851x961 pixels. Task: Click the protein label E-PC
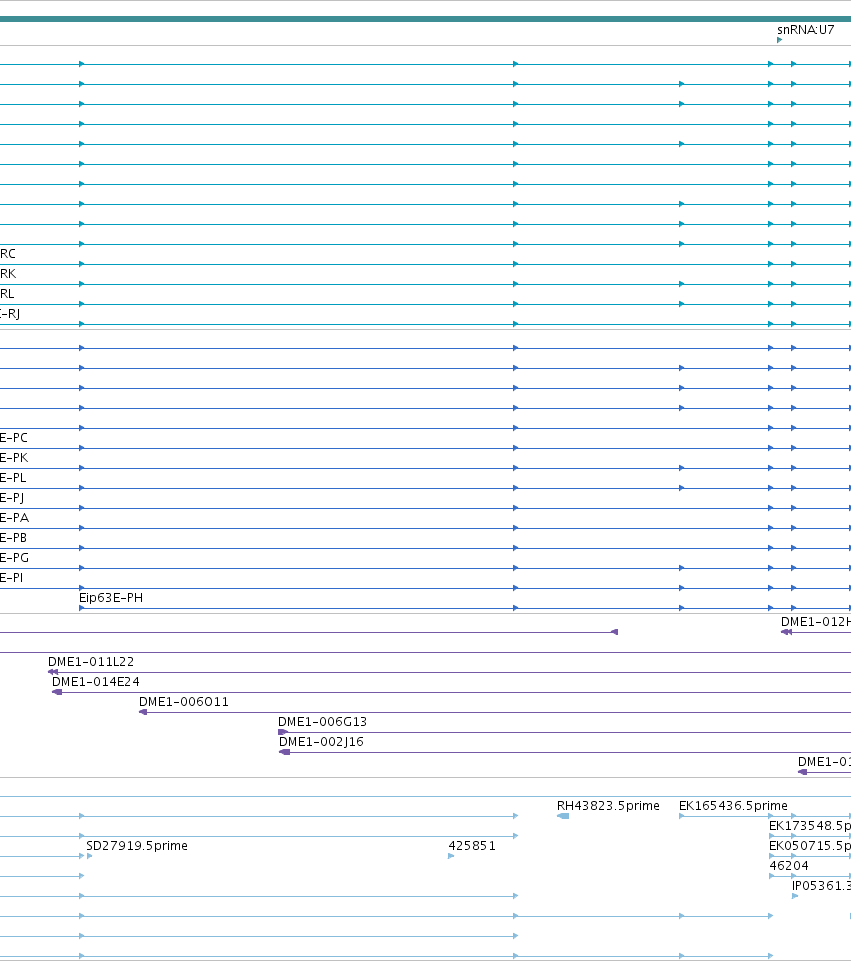(13, 438)
